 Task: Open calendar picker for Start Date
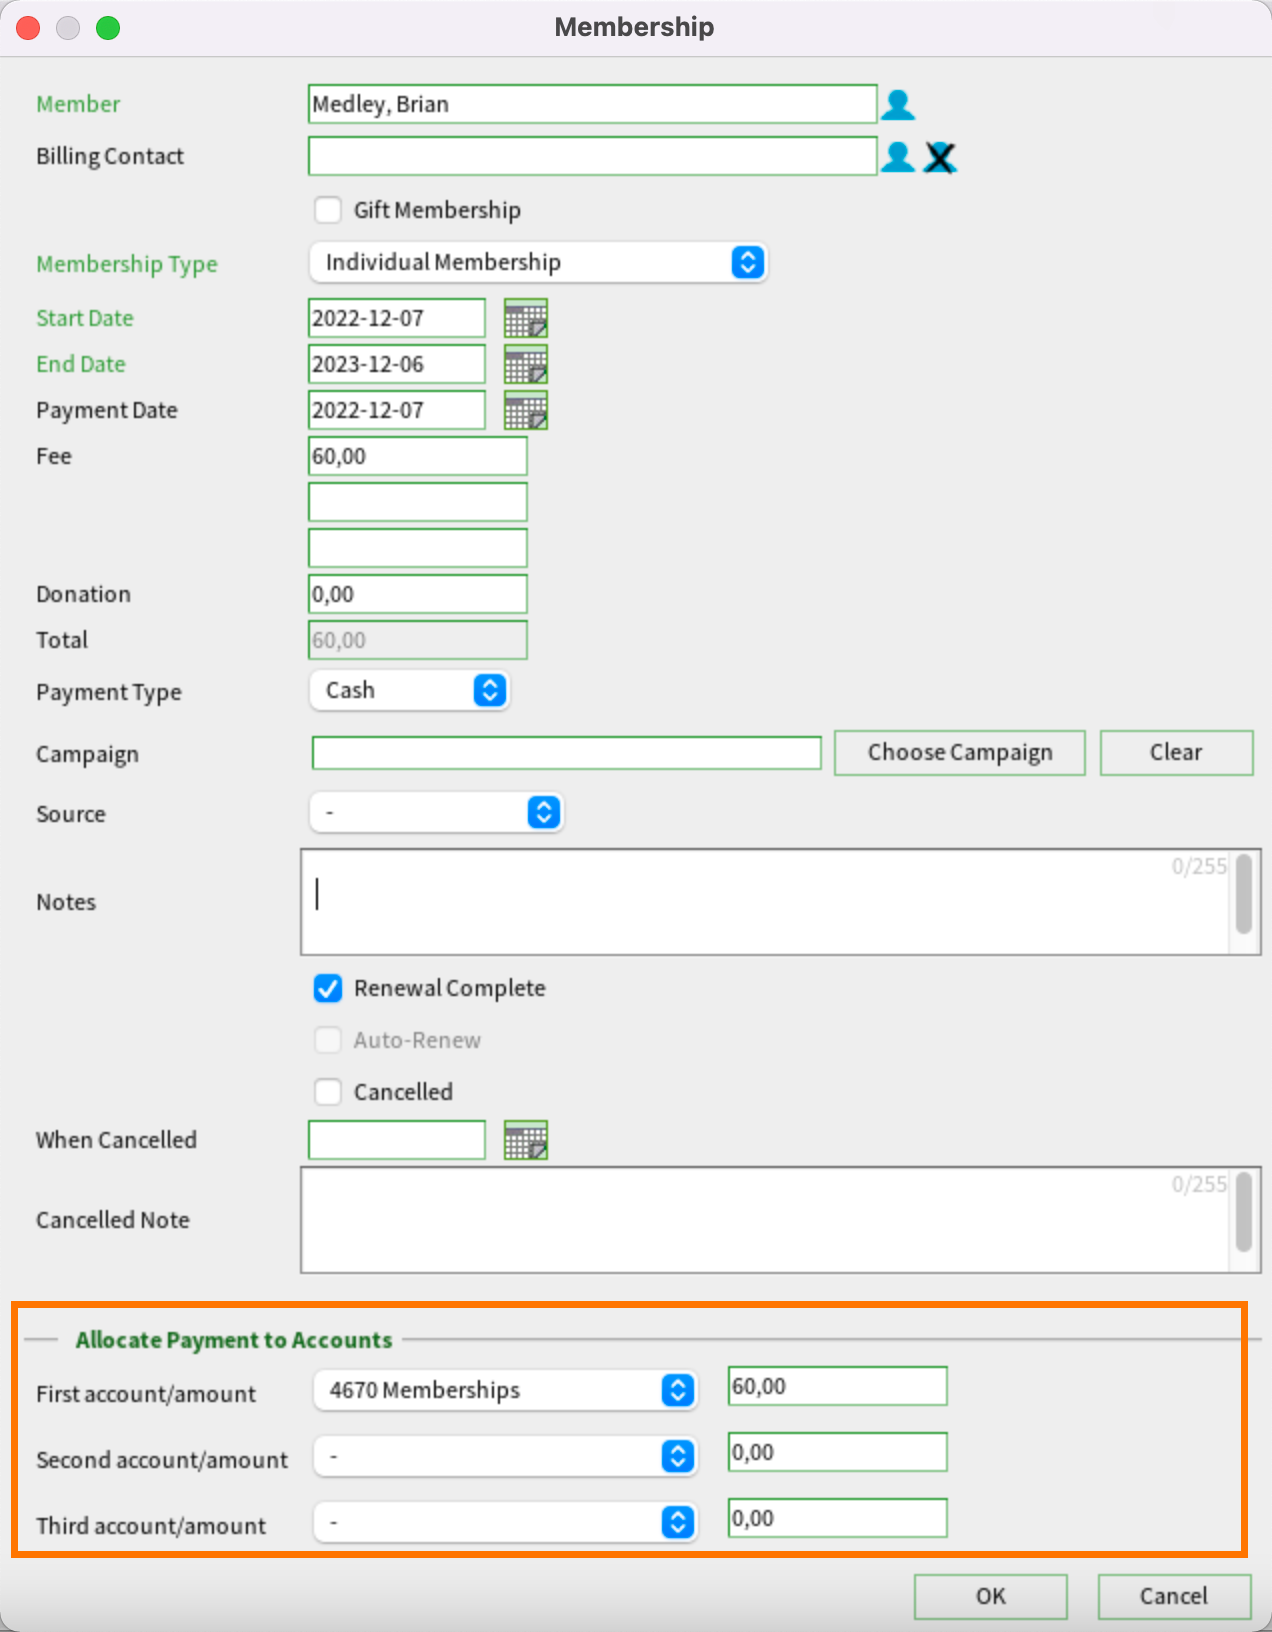(x=526, y=319)
